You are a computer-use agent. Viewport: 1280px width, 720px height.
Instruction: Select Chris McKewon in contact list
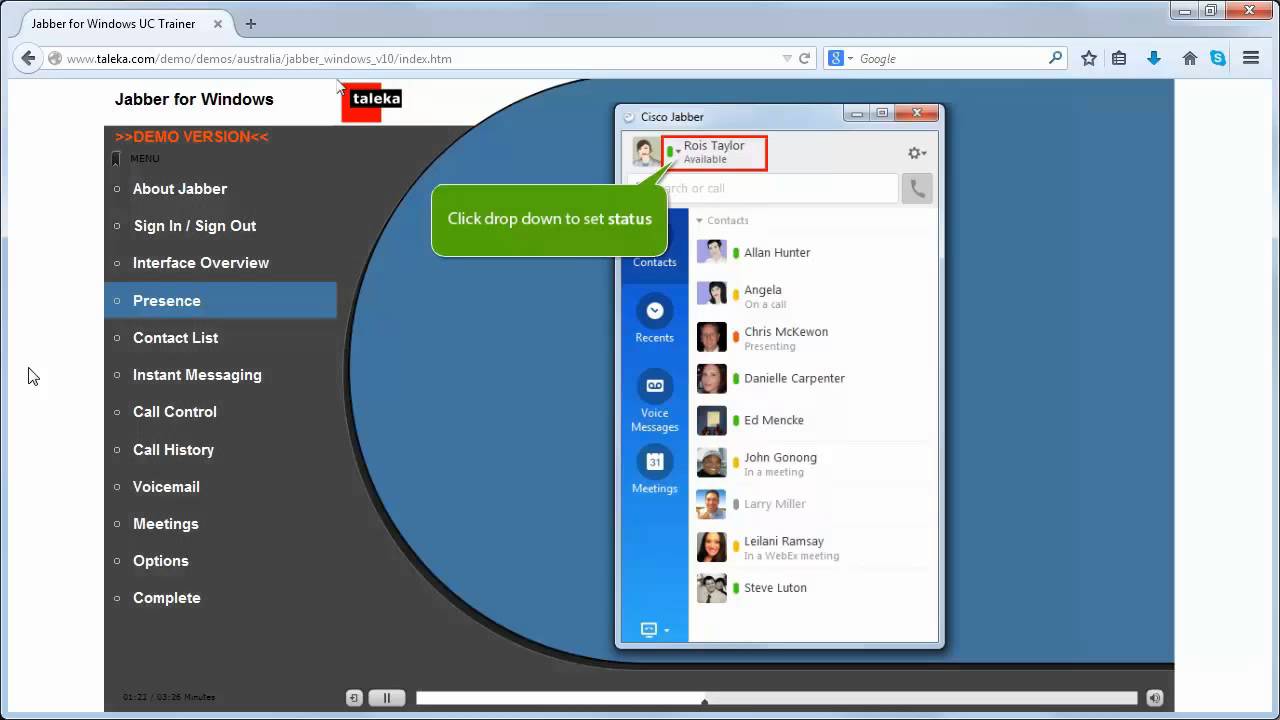tap(813, 337)
